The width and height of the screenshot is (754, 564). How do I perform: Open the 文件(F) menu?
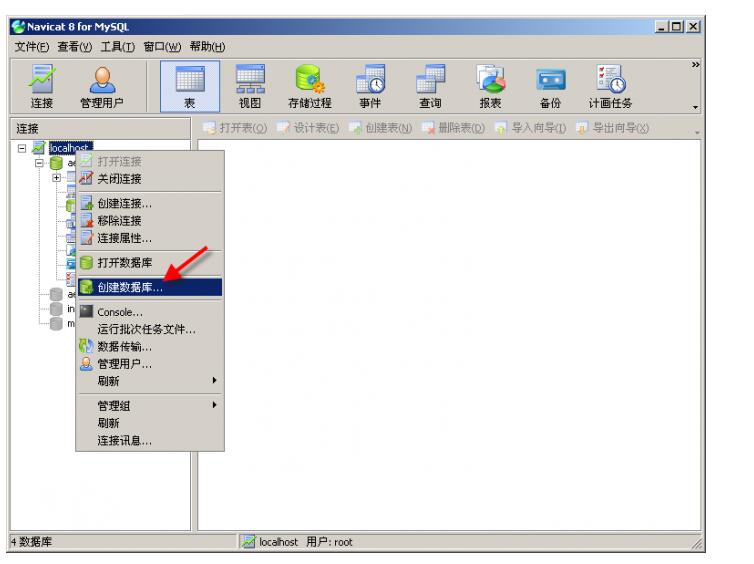tap(32, 47)
